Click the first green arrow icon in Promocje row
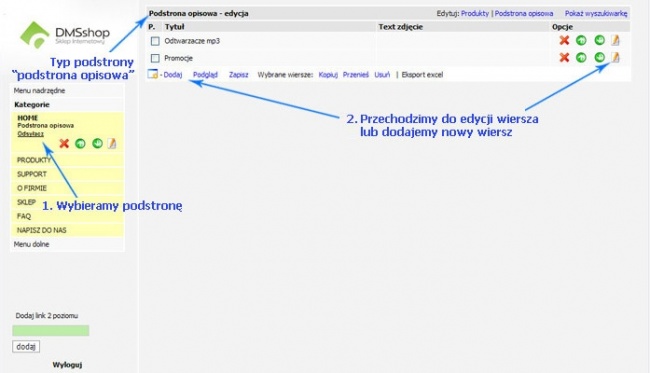 [x=581, y=57]
